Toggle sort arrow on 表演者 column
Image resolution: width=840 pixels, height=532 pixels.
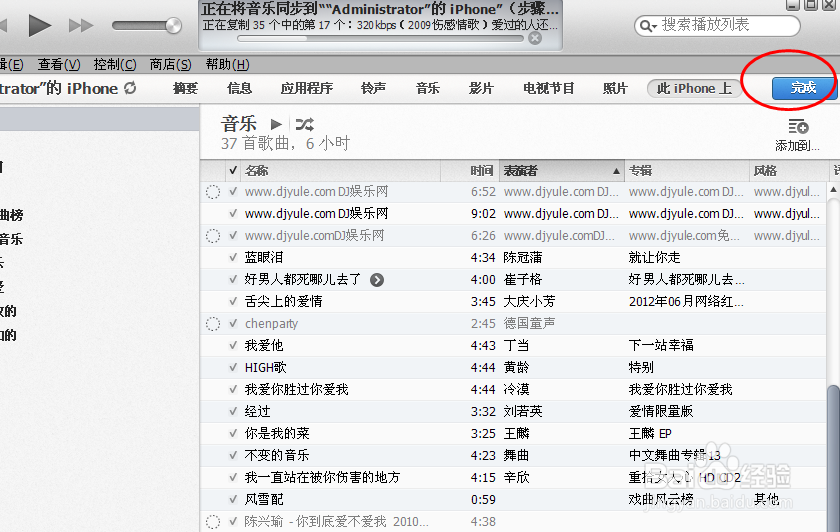tap(616, 171)
